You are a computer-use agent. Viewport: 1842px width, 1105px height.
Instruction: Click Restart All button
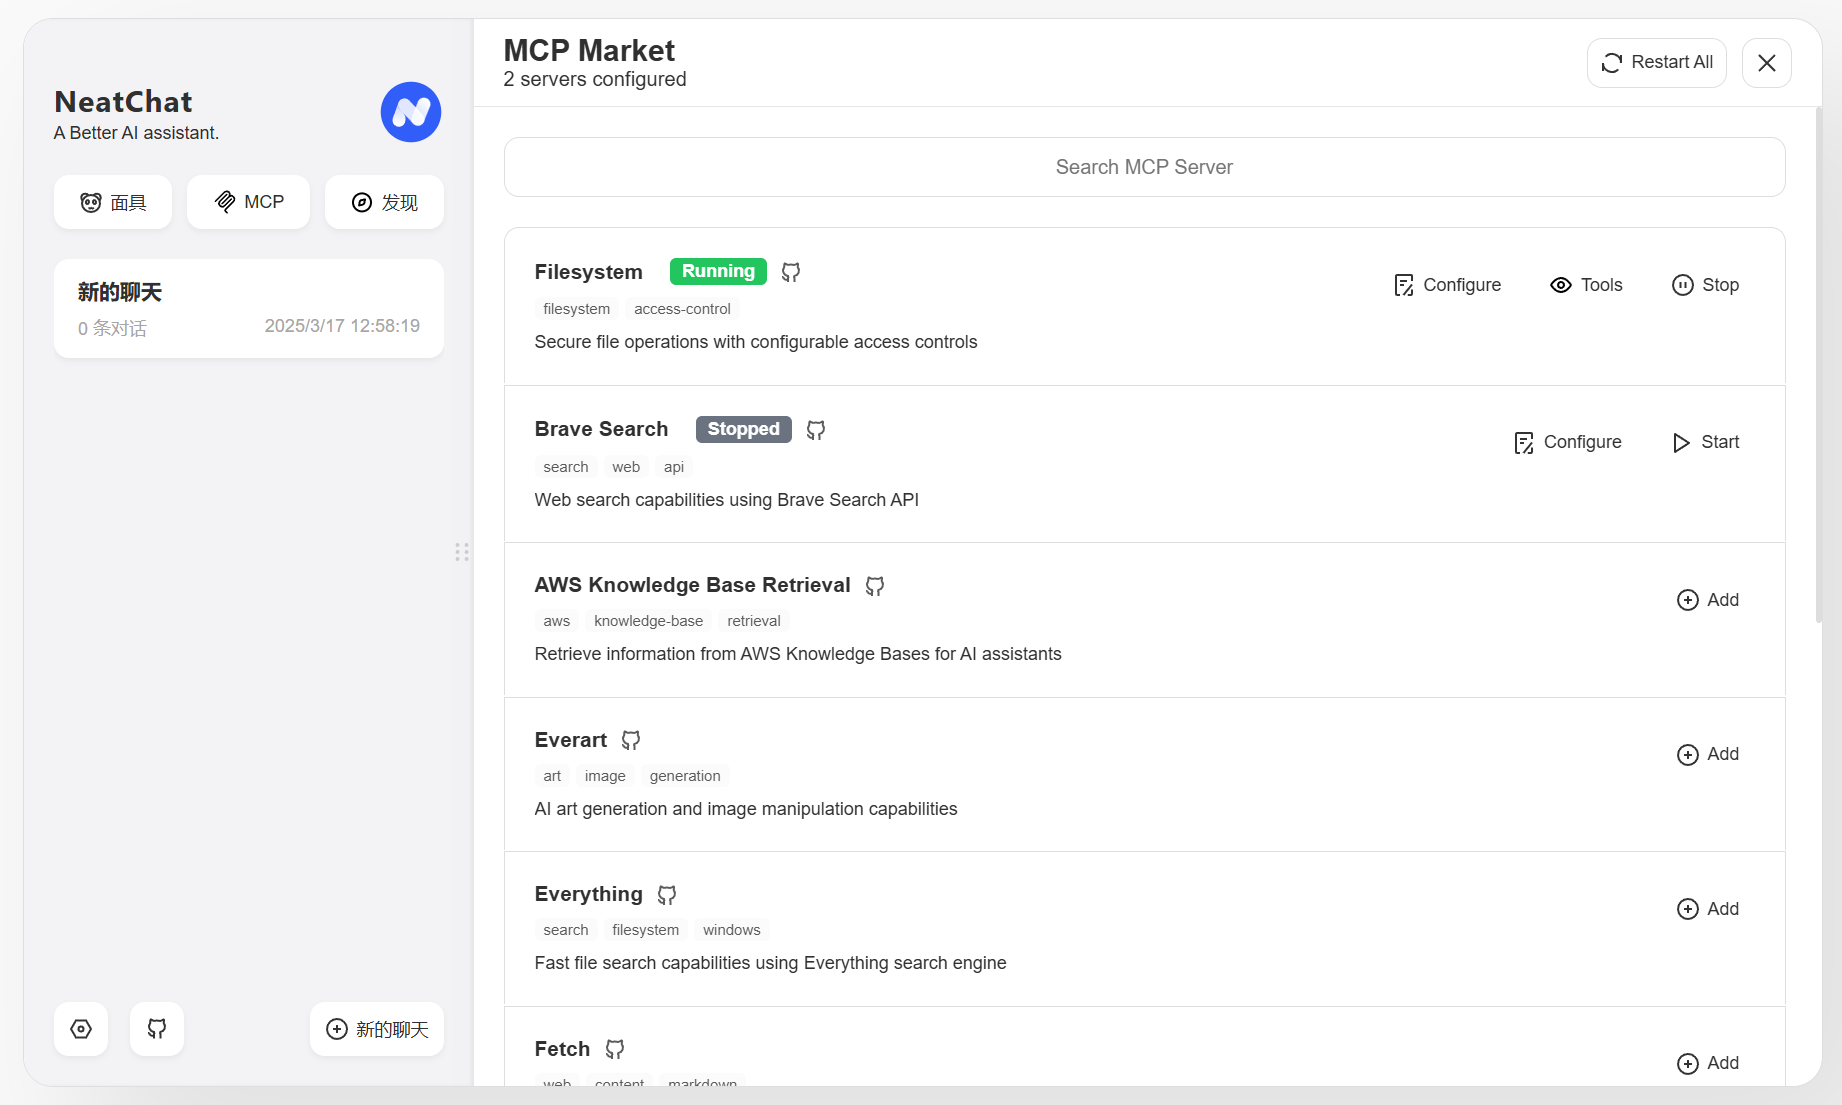pos(1656,63)
